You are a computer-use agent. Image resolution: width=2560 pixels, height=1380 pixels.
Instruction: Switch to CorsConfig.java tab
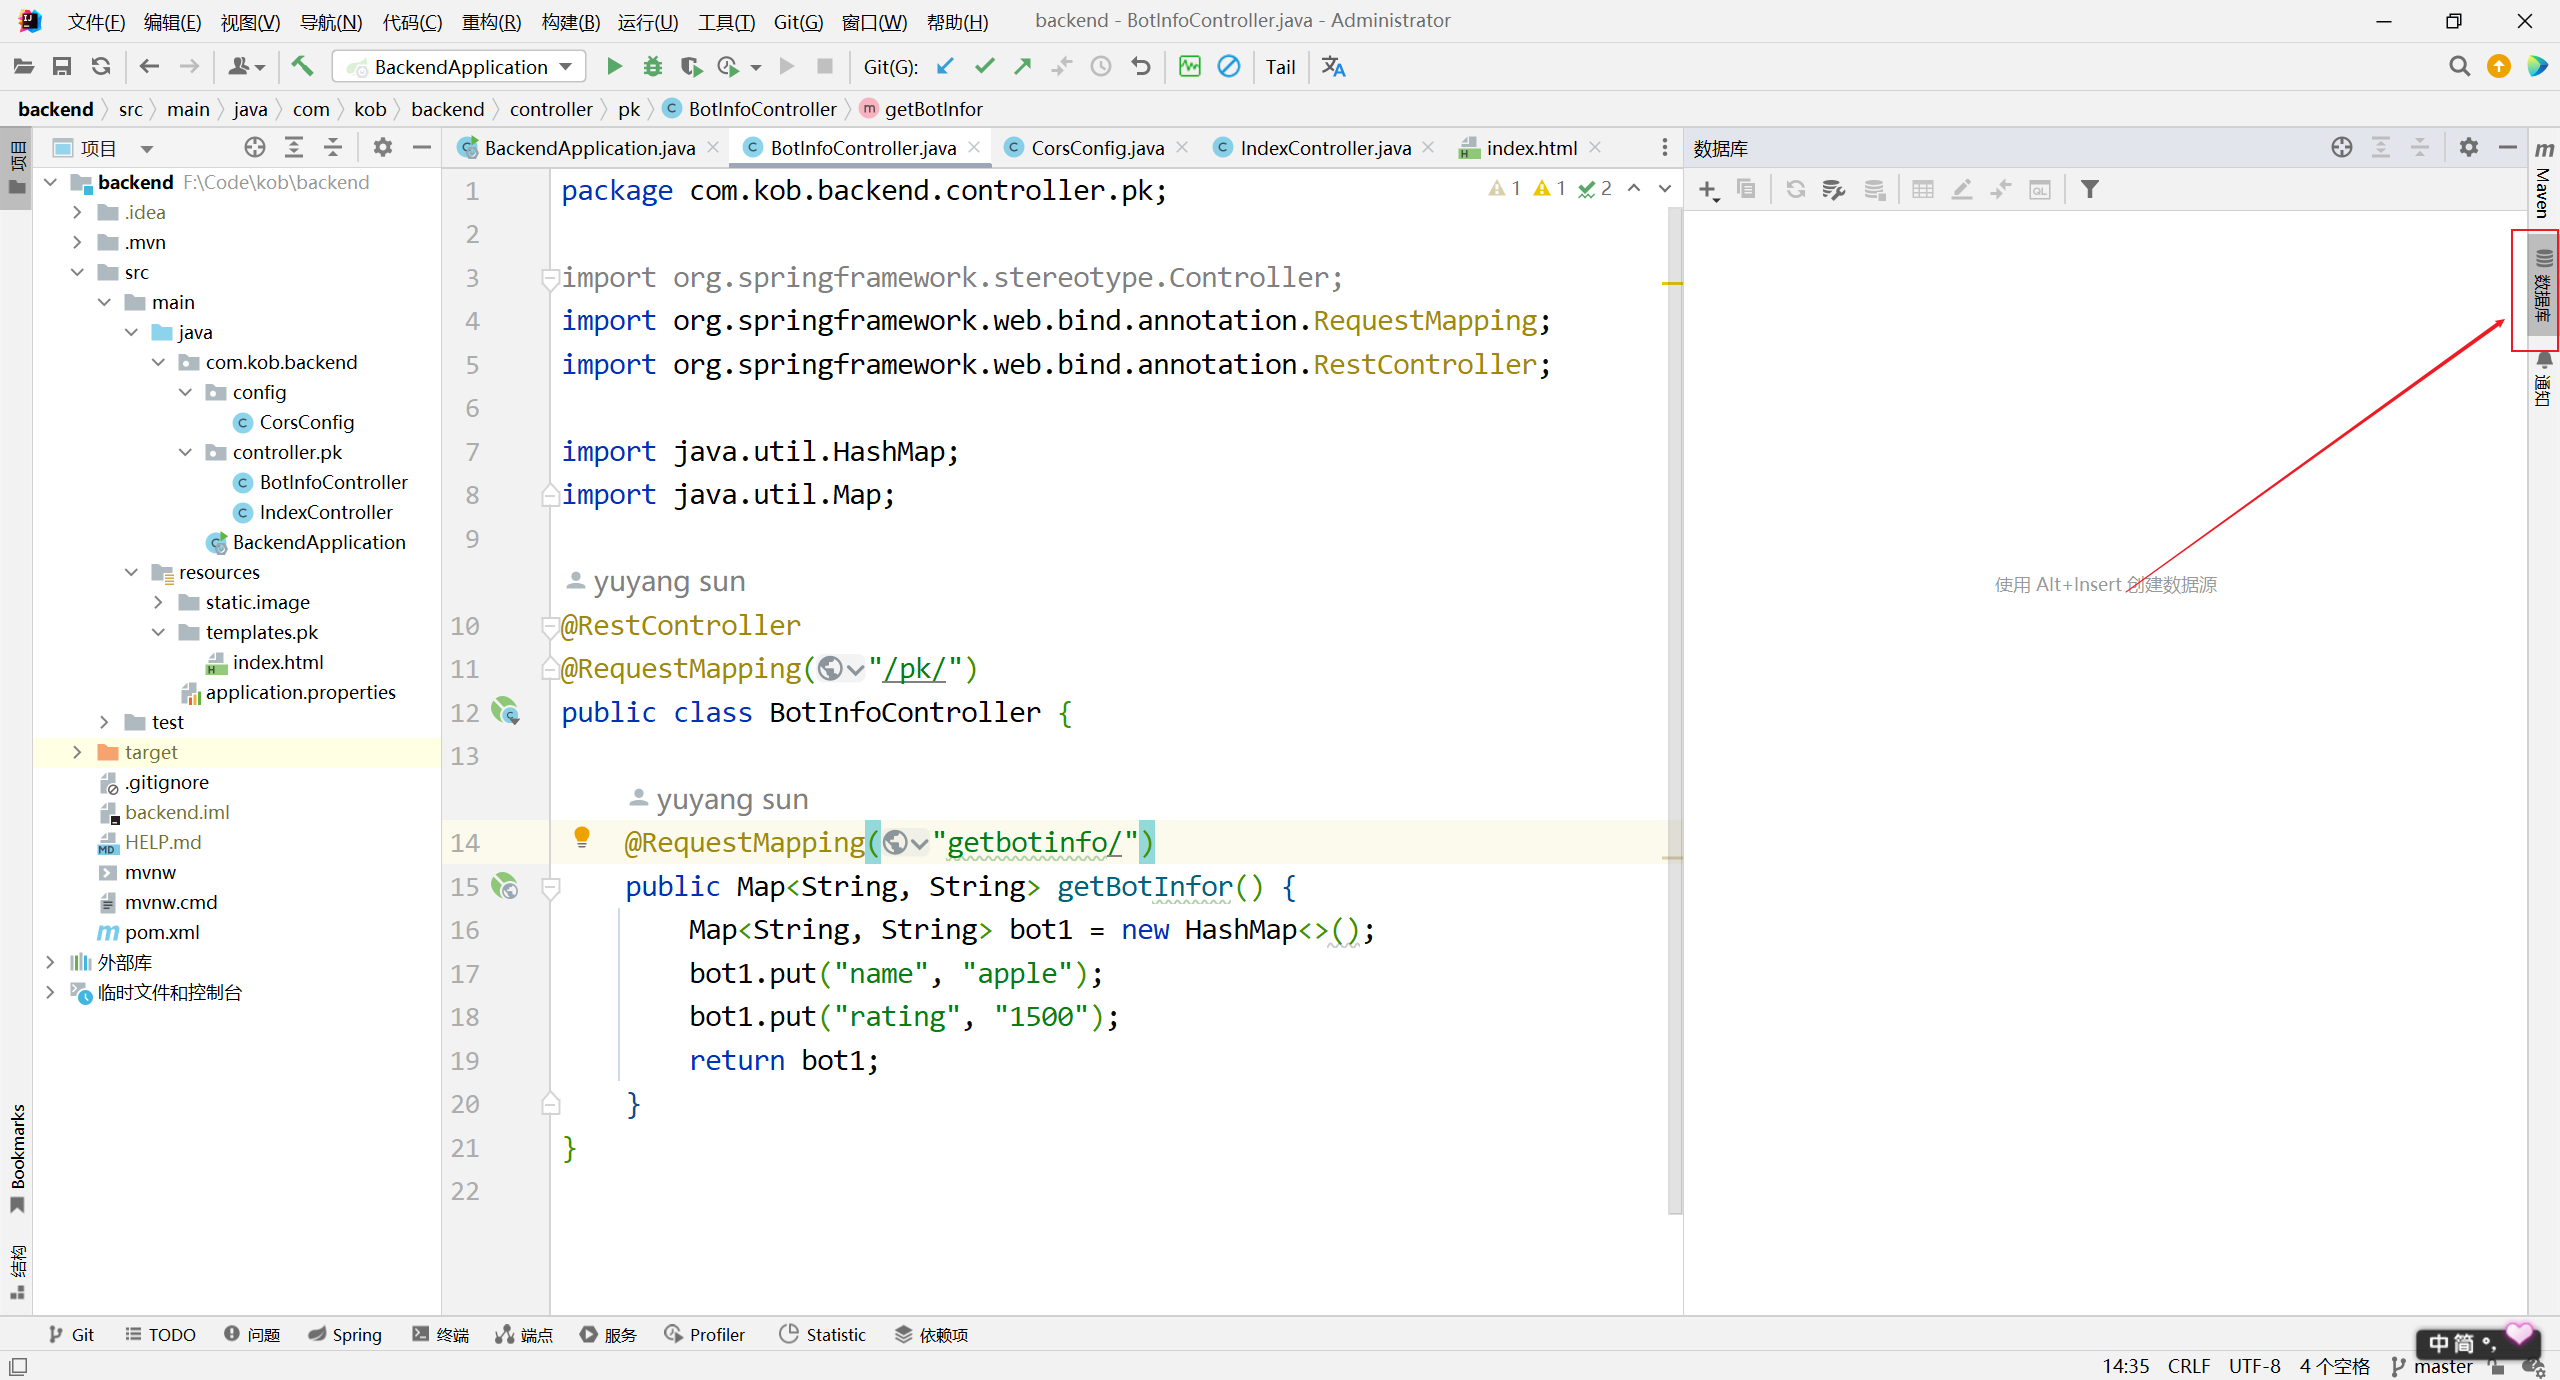(x=1096, y=148)
